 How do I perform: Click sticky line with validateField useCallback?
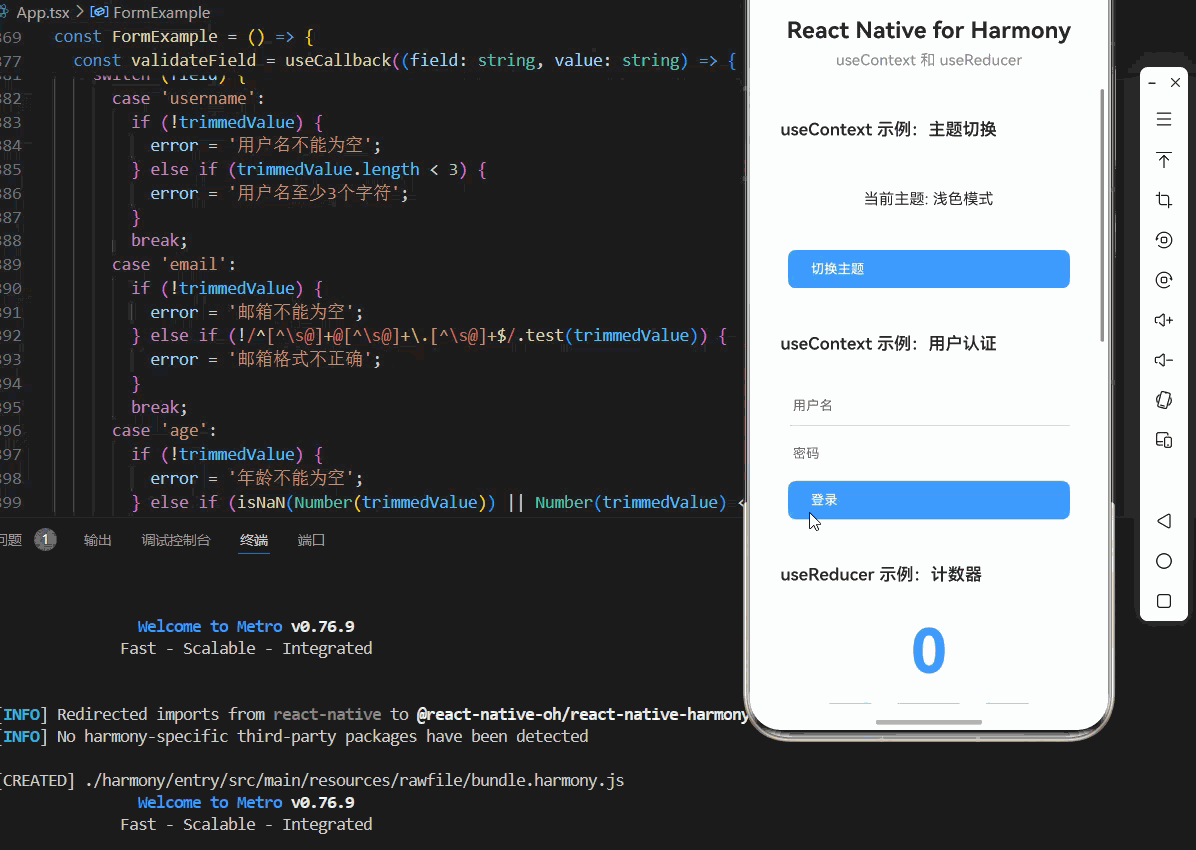(x=405, y=60)
